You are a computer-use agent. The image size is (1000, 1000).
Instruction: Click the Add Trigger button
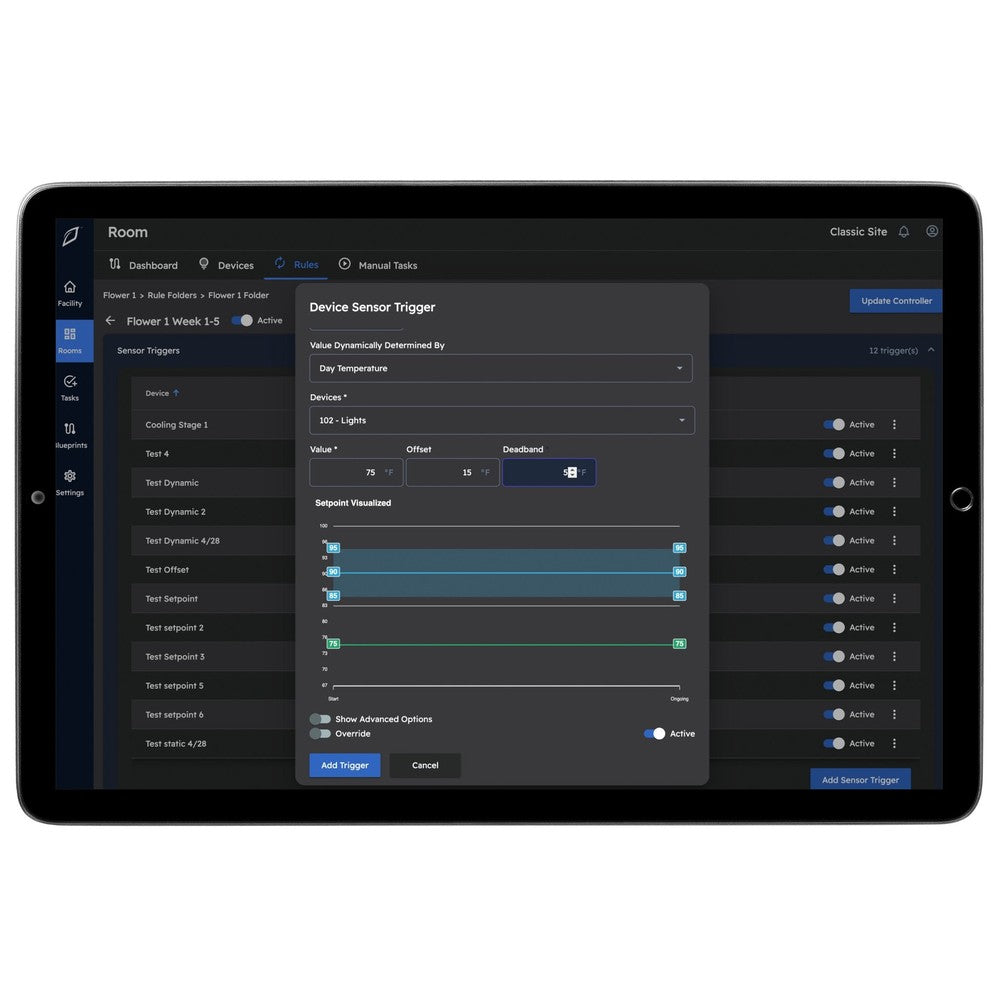[344, 765]
